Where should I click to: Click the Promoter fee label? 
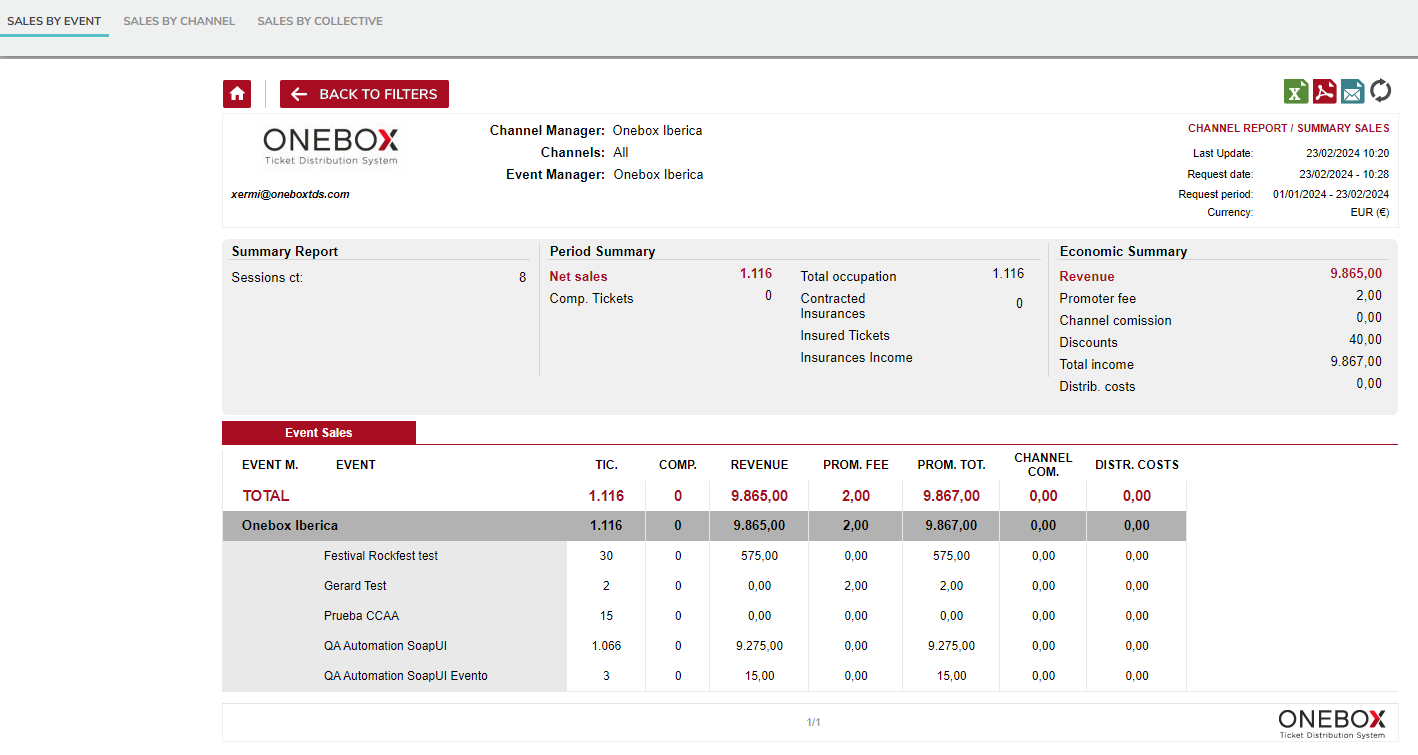tap(1098, 299)
